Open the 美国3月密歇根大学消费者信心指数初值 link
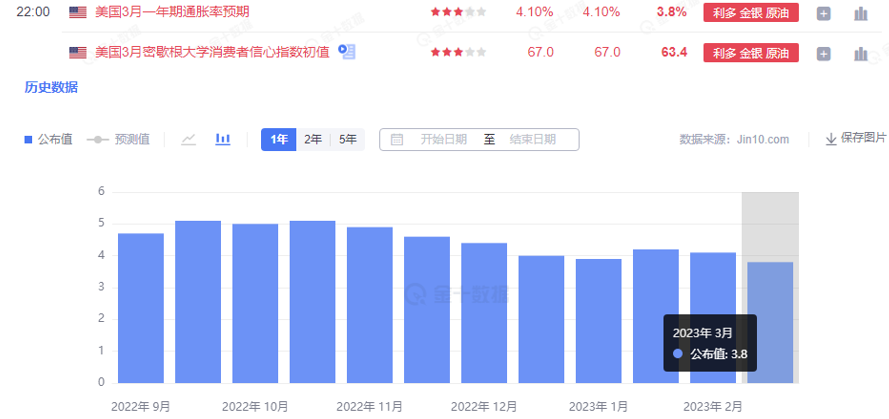This screenshot has height=419, width=889. pyautogui.click(x=214, y=52)
